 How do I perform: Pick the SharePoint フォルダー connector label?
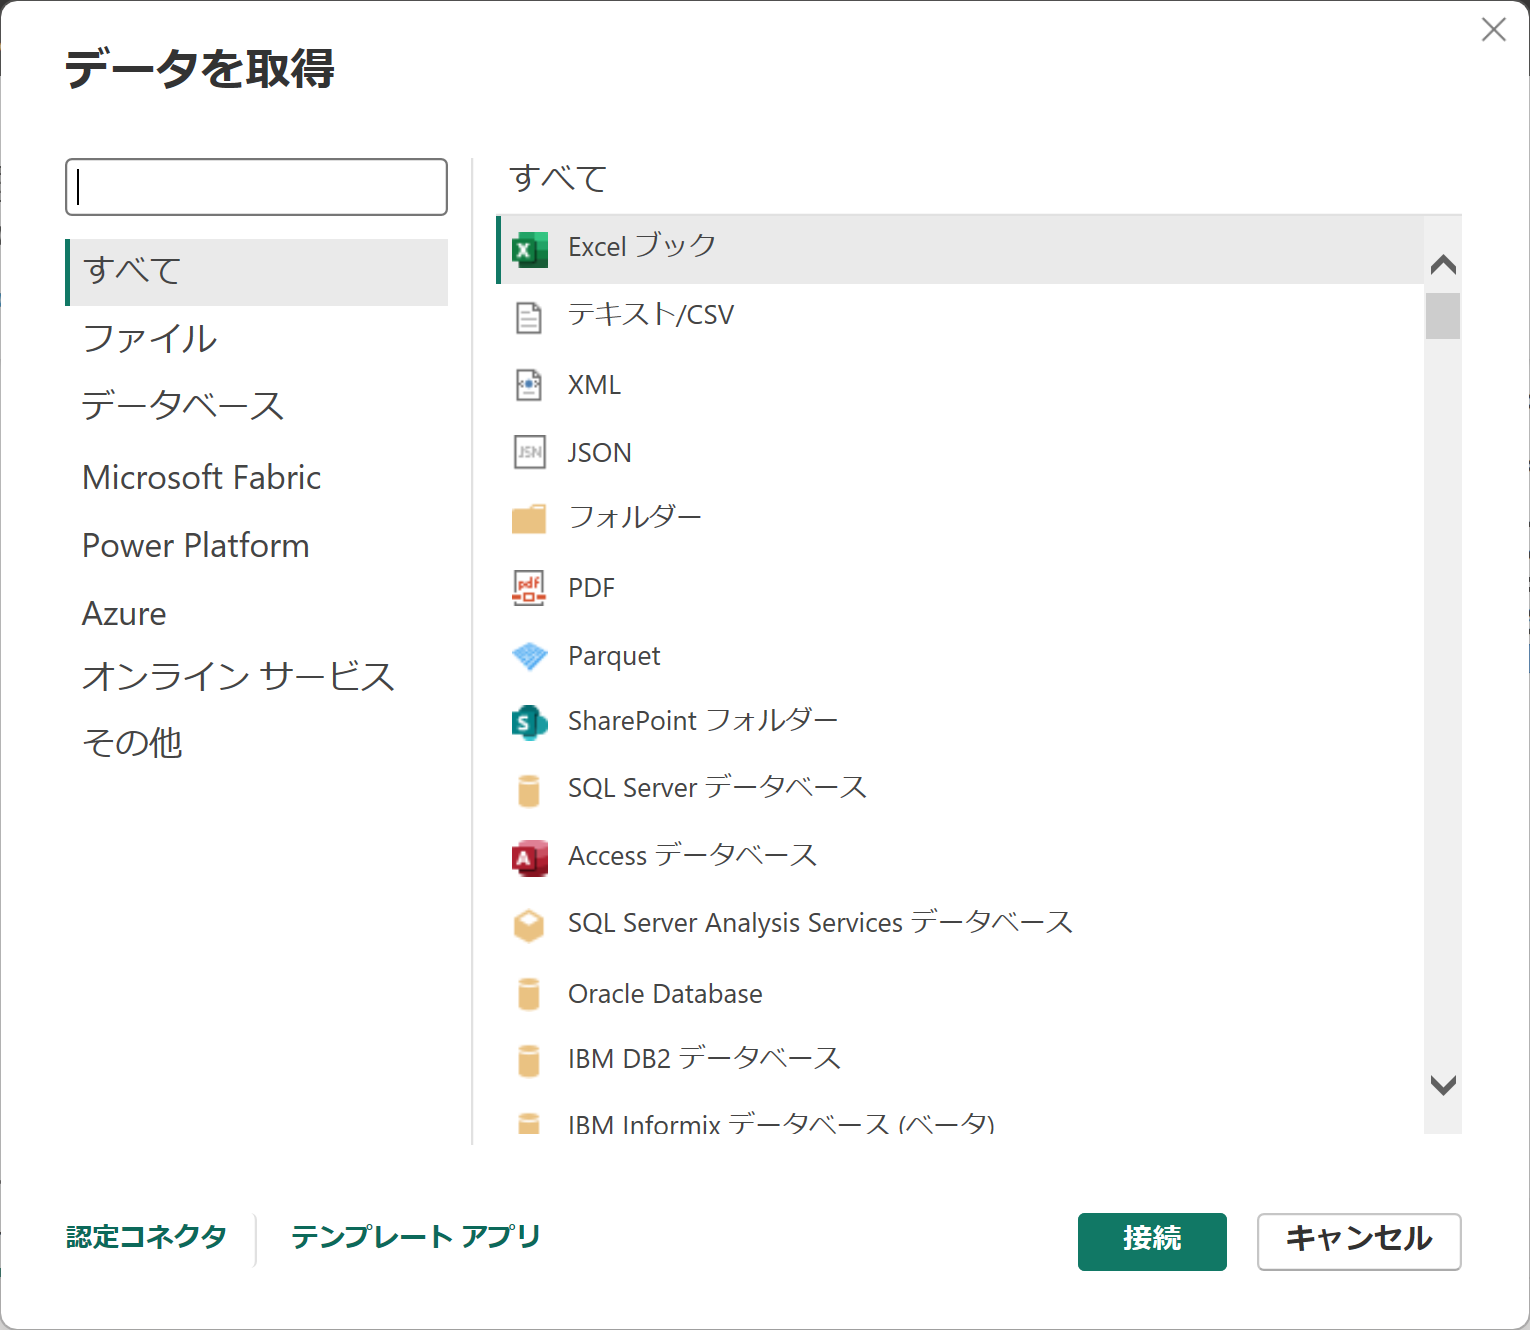tap(703, 720)
